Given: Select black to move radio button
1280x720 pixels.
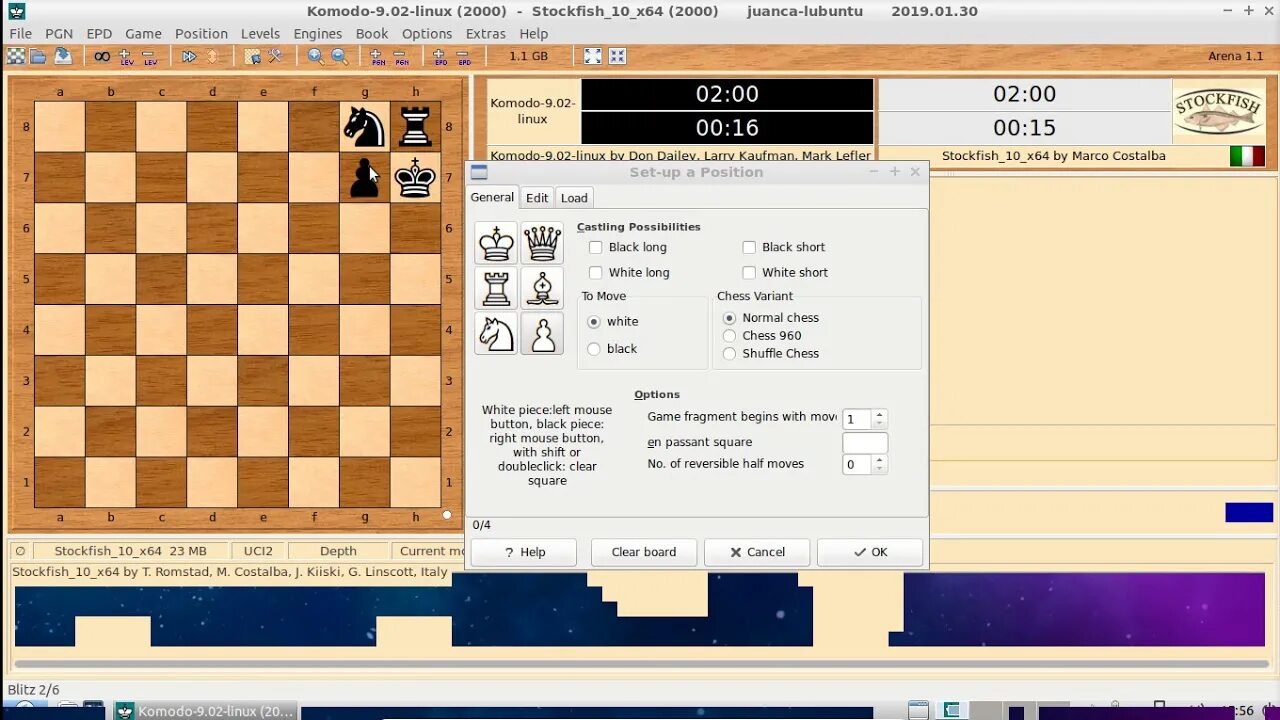Looking at the screenshot, I should [x=594, y=349].
